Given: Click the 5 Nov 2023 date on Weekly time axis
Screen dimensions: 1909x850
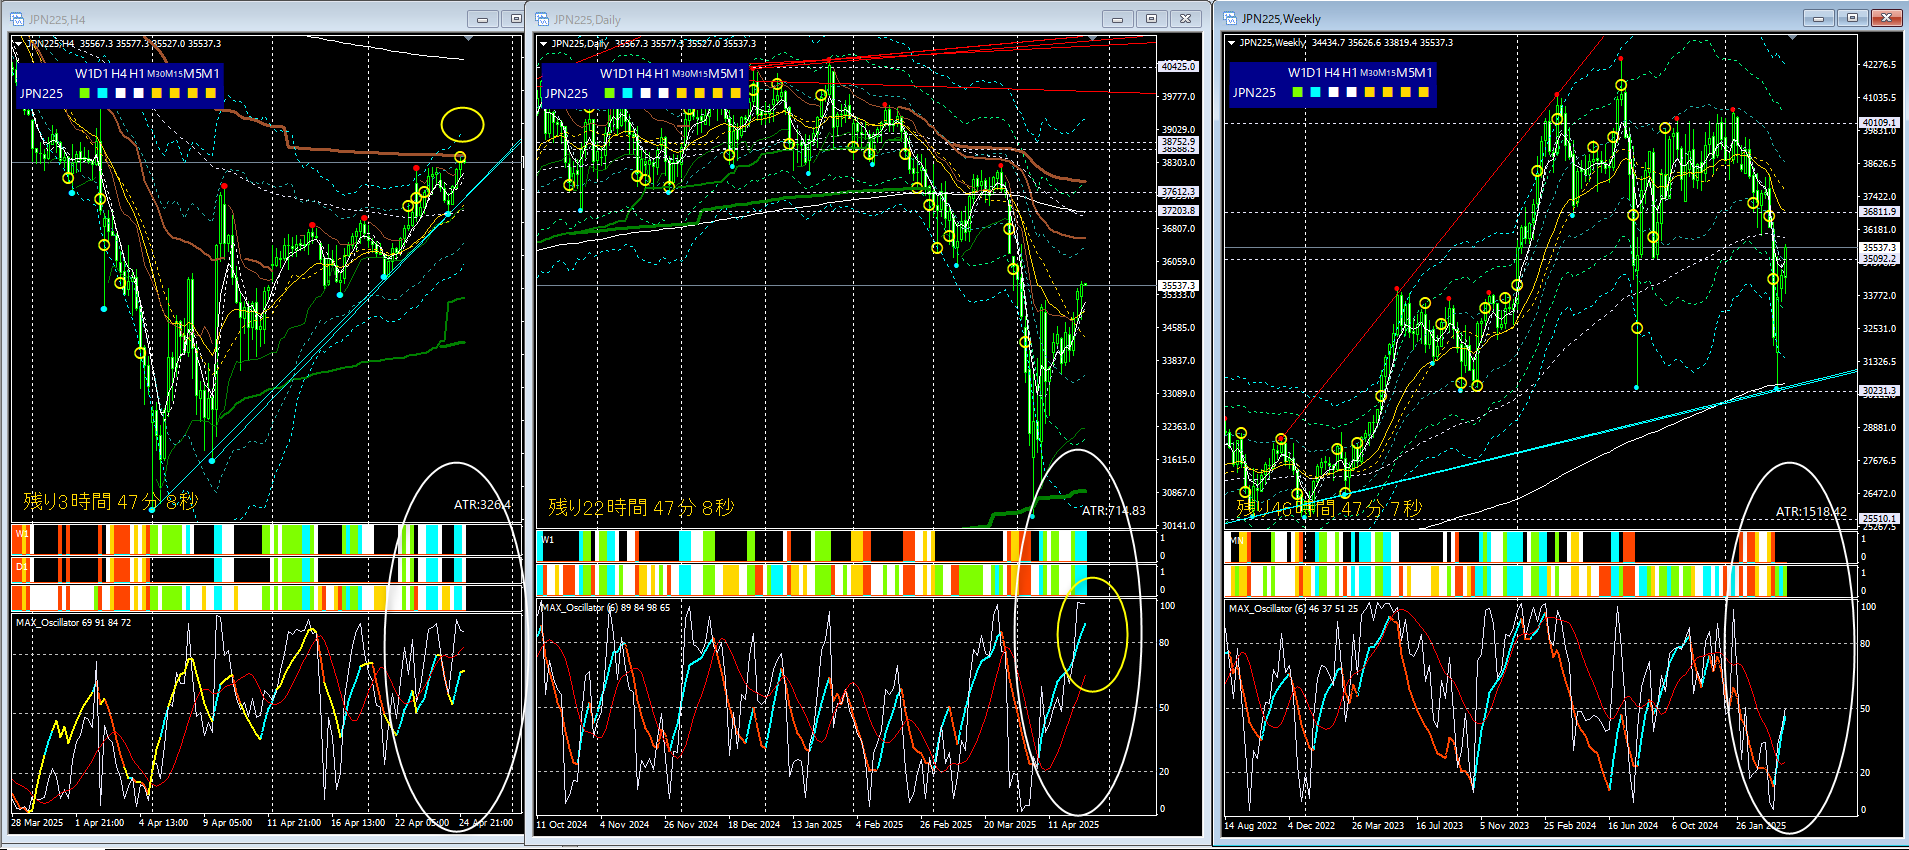Looking at the screenshot, I should (x=1504, y=826).
